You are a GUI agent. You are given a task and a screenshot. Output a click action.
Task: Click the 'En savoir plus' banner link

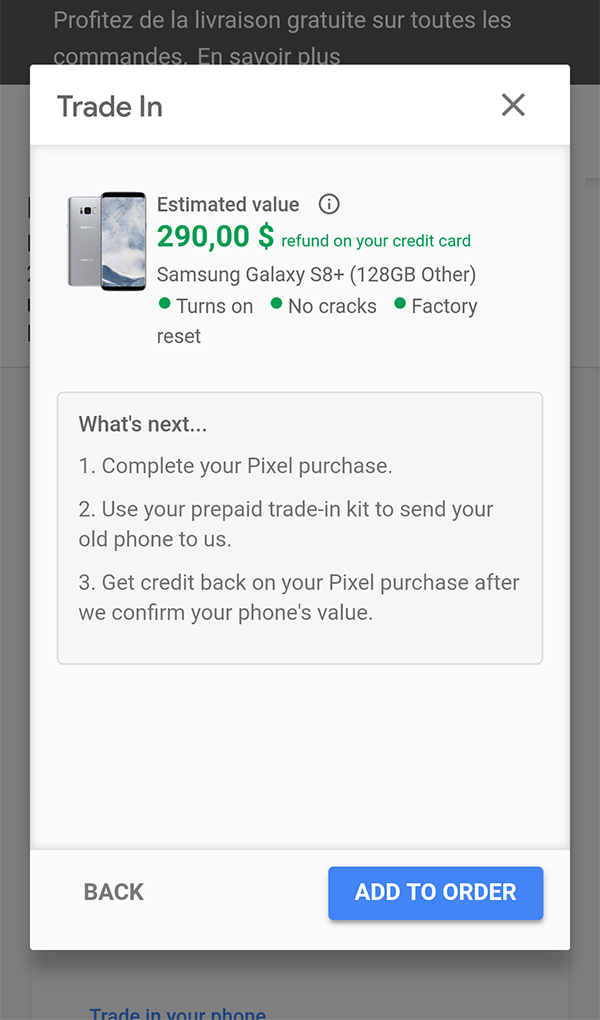[x=269, y=57]
